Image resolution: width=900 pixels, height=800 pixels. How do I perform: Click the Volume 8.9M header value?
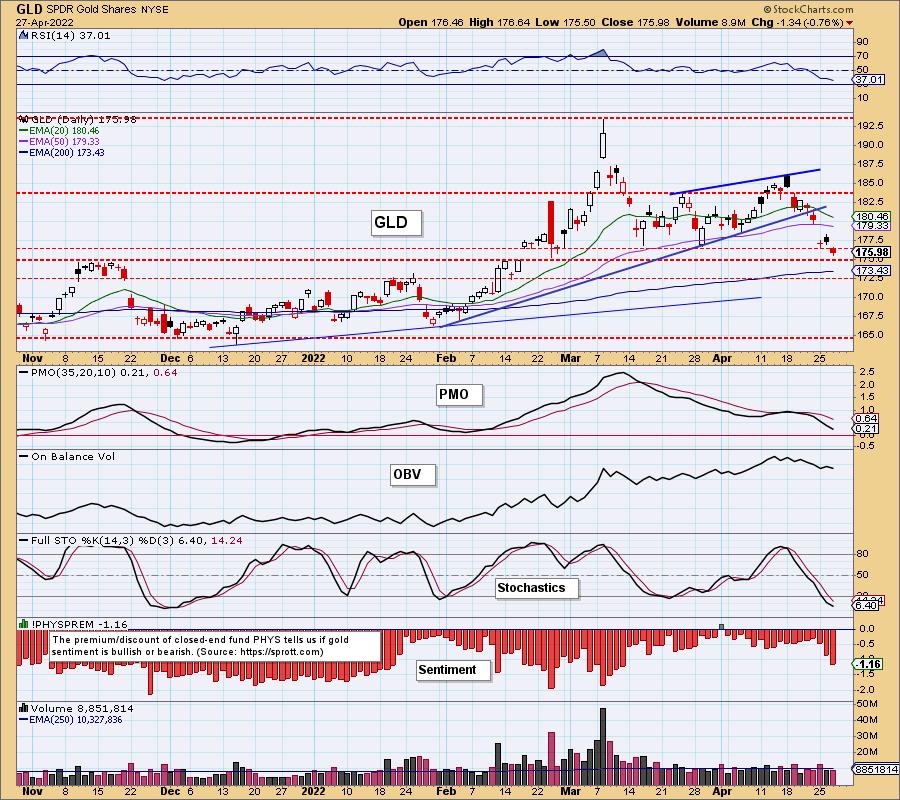tap(710, 23)
